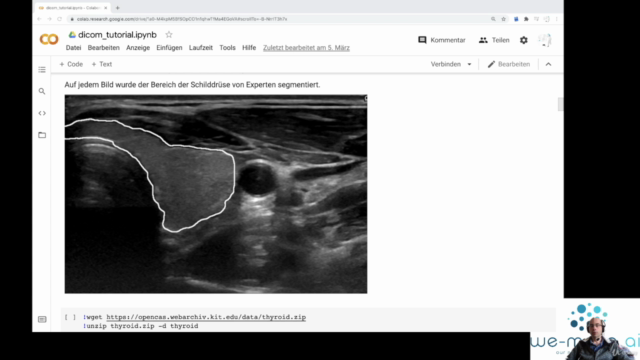
Task: Open the Laufzeit menu
Action: click(201, 48)
